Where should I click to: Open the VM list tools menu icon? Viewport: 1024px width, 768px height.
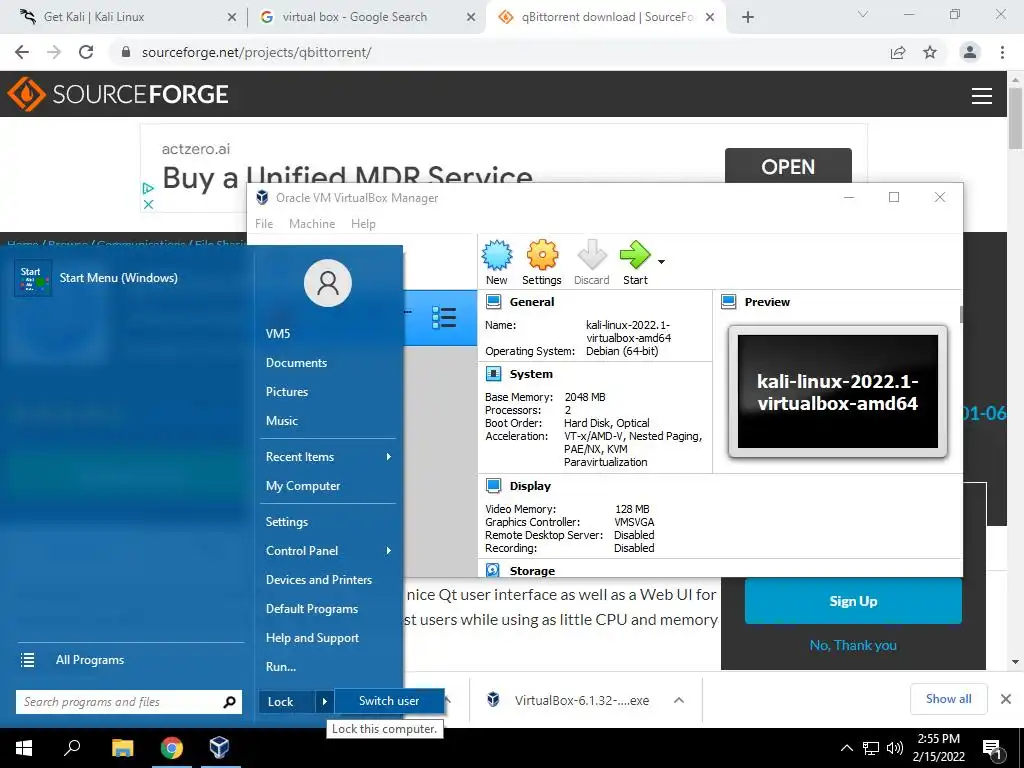pos(444,318)
